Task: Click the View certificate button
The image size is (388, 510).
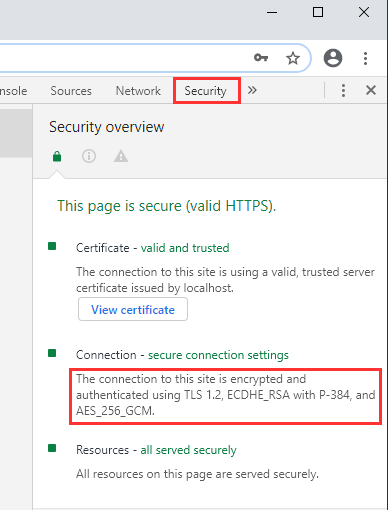Action: 133,309
